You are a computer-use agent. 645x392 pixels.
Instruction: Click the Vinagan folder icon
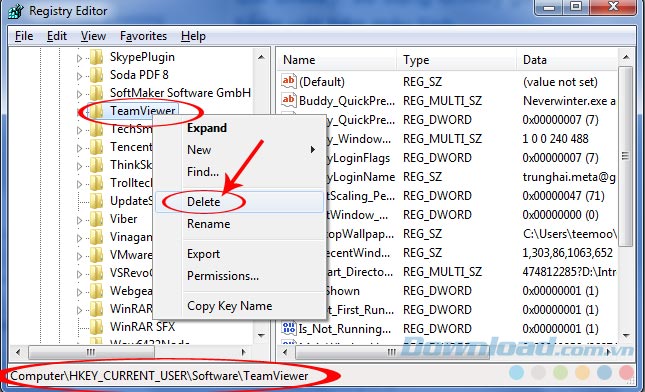click(96, 237)
